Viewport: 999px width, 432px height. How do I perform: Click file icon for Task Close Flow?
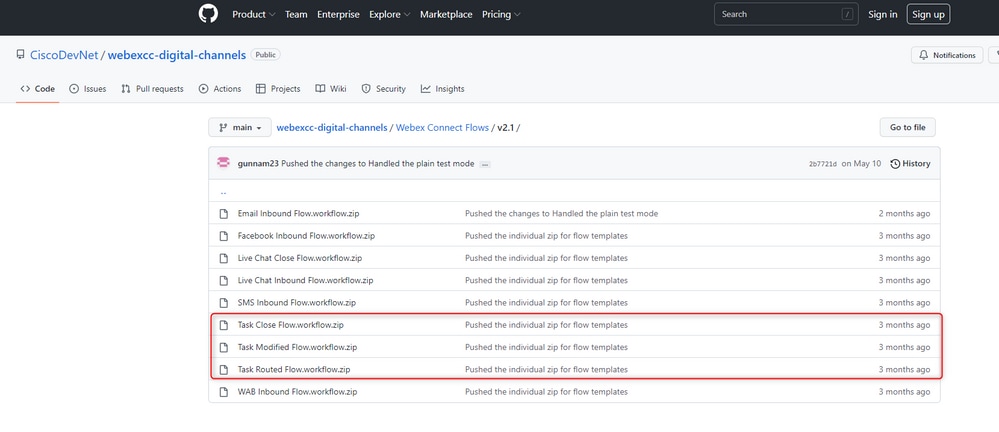click(224, 325)
